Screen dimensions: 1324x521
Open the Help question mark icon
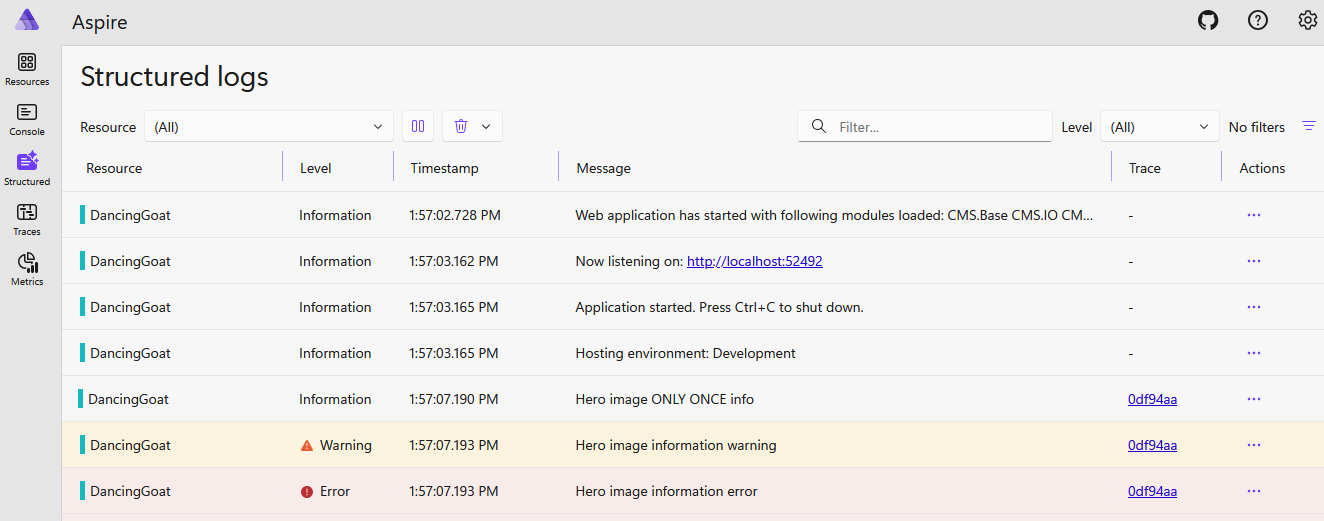(1258, 20)
